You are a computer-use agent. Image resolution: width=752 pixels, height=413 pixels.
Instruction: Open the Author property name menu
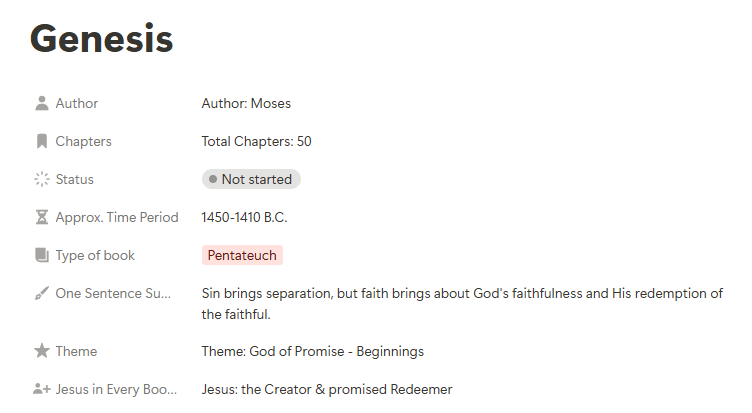pyautogui.click(x=77, y=103)
